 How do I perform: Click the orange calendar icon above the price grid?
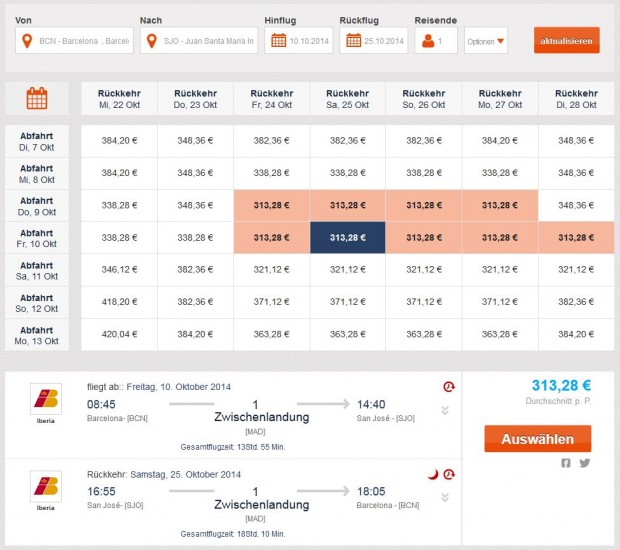(x=37, y=98)
